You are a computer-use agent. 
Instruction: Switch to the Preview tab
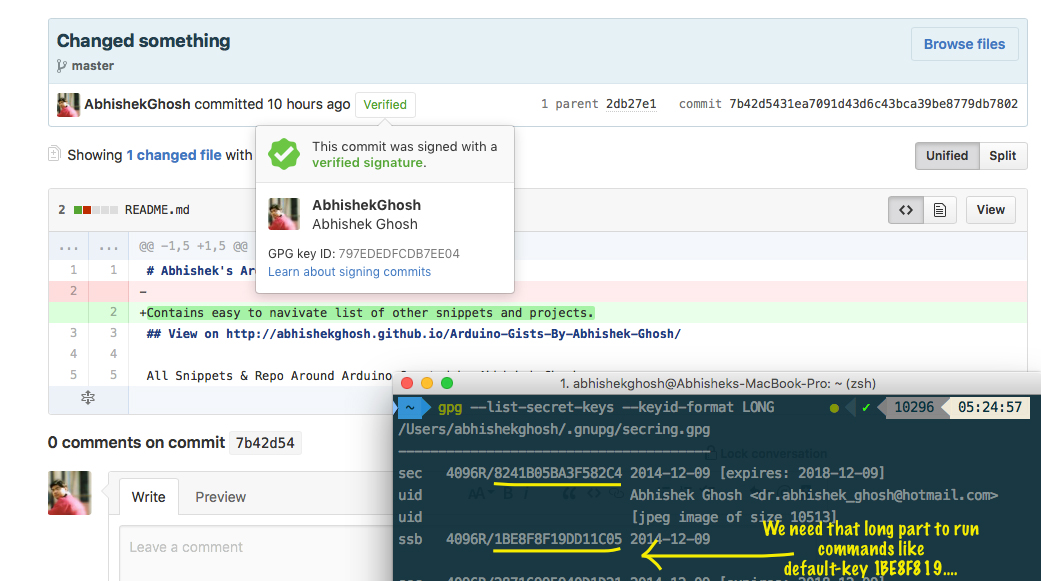[x=220, y=497]
